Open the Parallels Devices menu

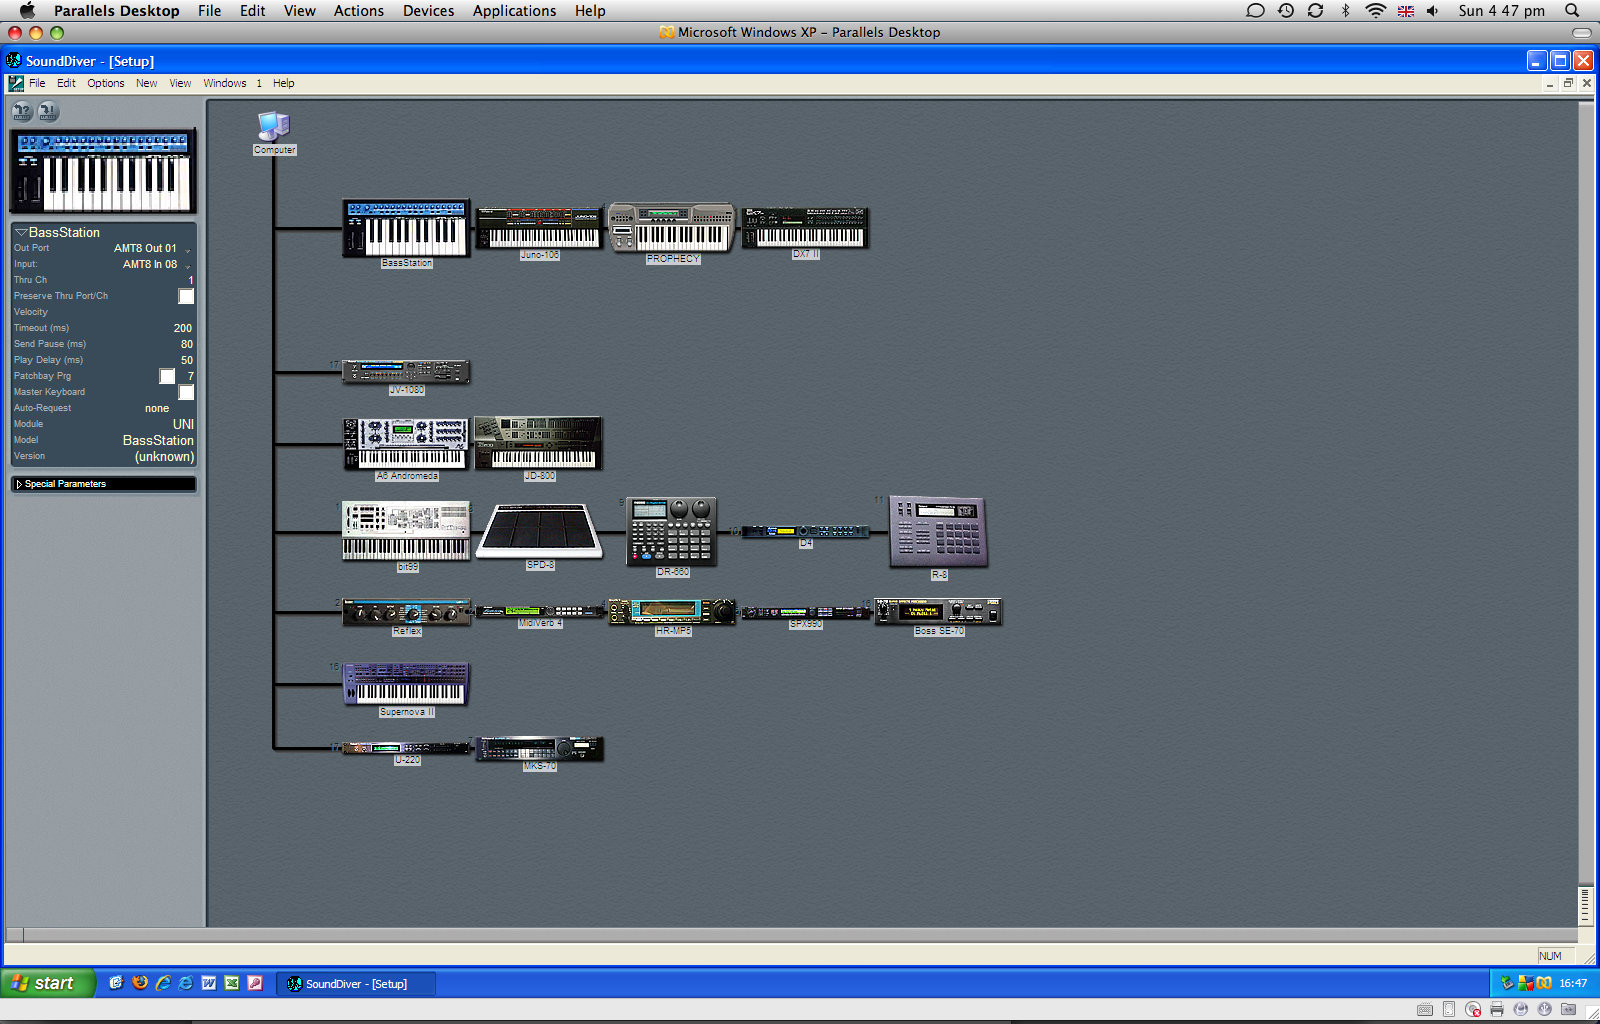pyautogui.click(x=428, y=10)
